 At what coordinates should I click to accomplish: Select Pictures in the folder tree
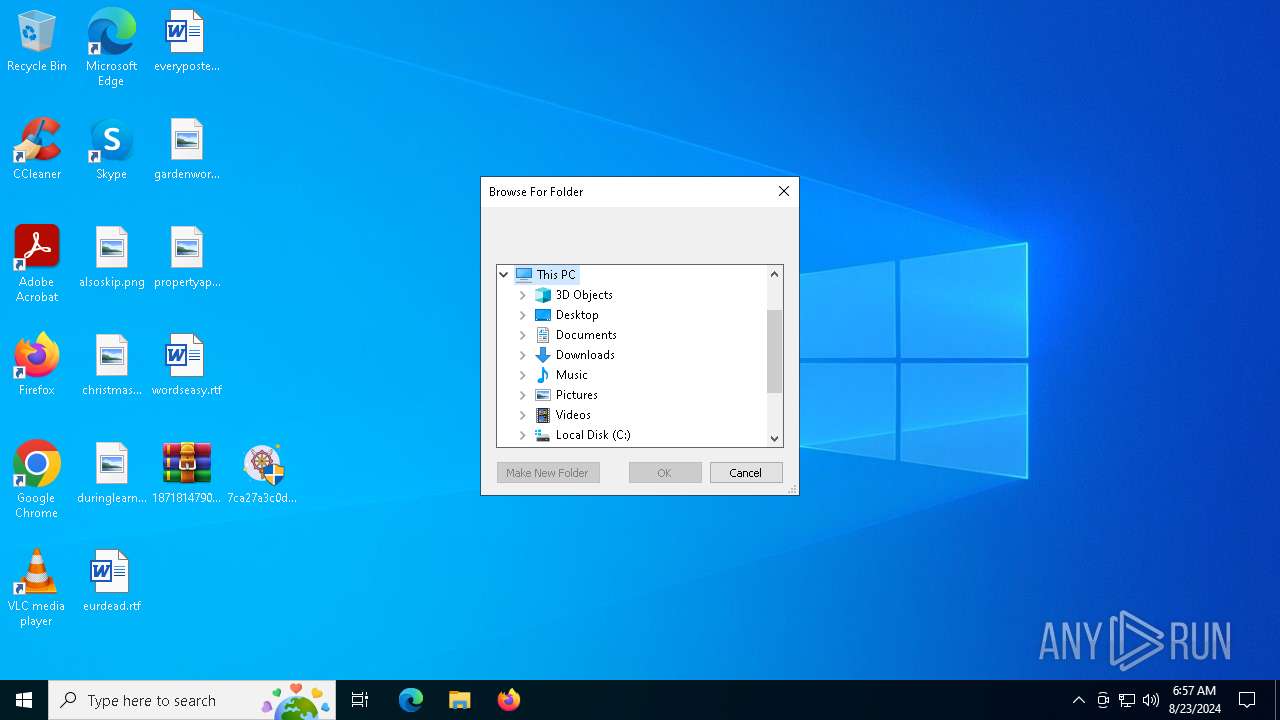567,395
